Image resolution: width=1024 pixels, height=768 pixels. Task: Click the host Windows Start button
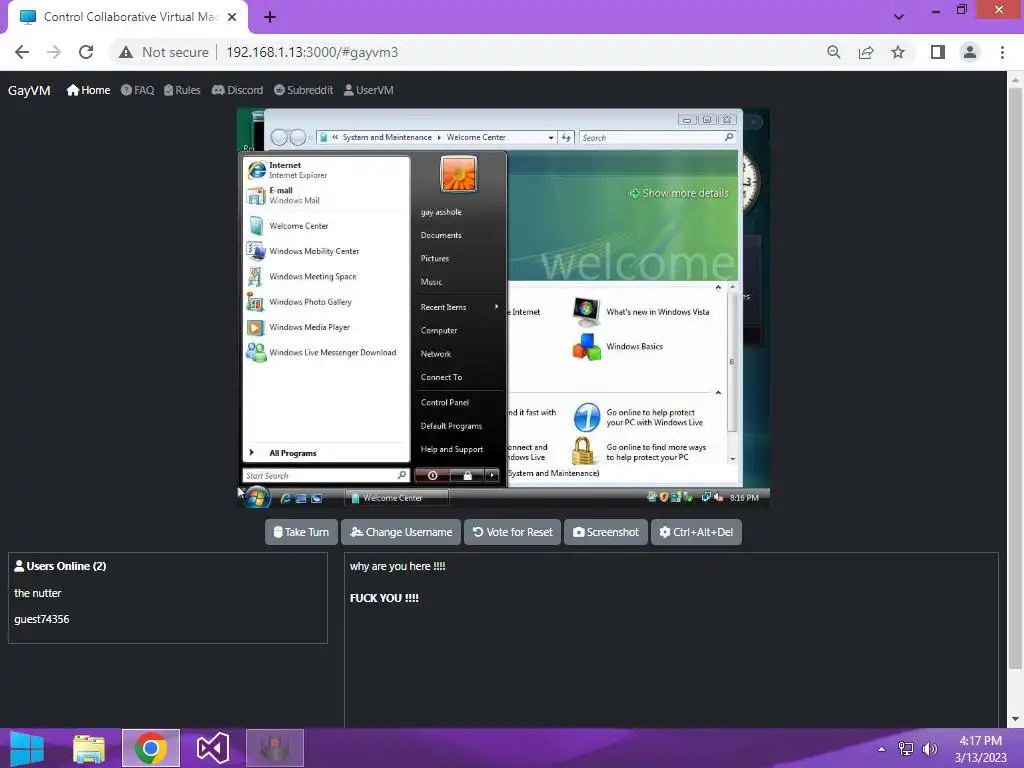point(27,748)
